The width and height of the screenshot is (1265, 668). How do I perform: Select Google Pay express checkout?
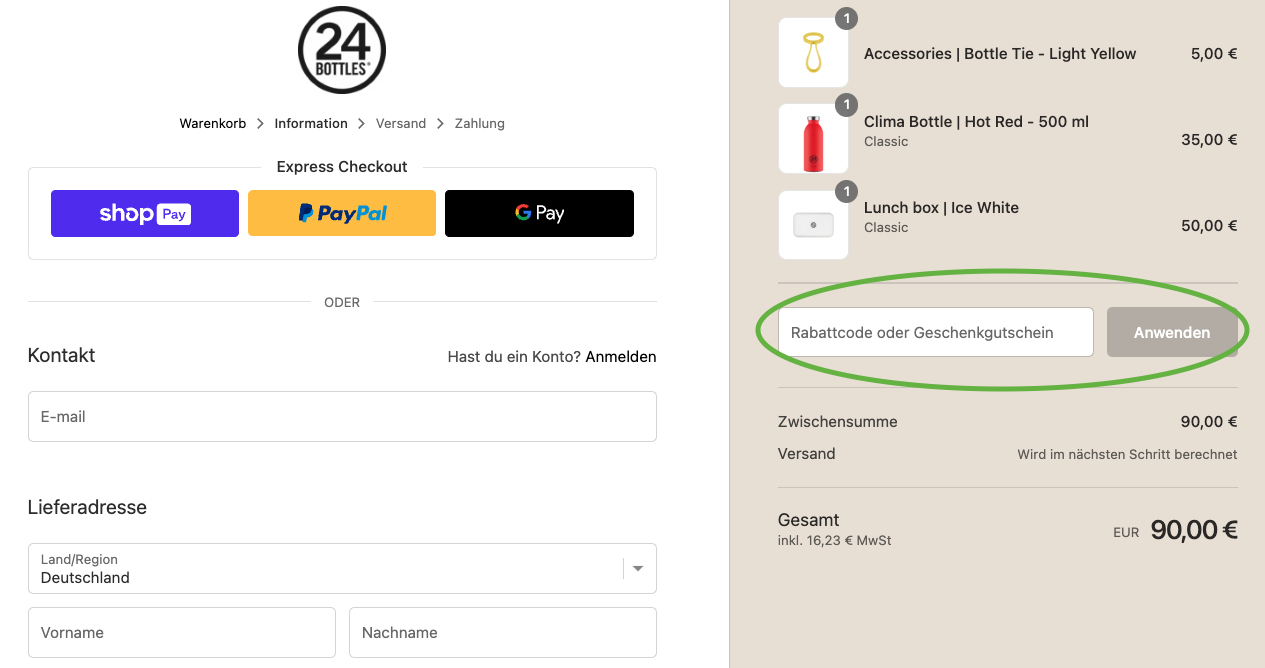pos(539,213)
